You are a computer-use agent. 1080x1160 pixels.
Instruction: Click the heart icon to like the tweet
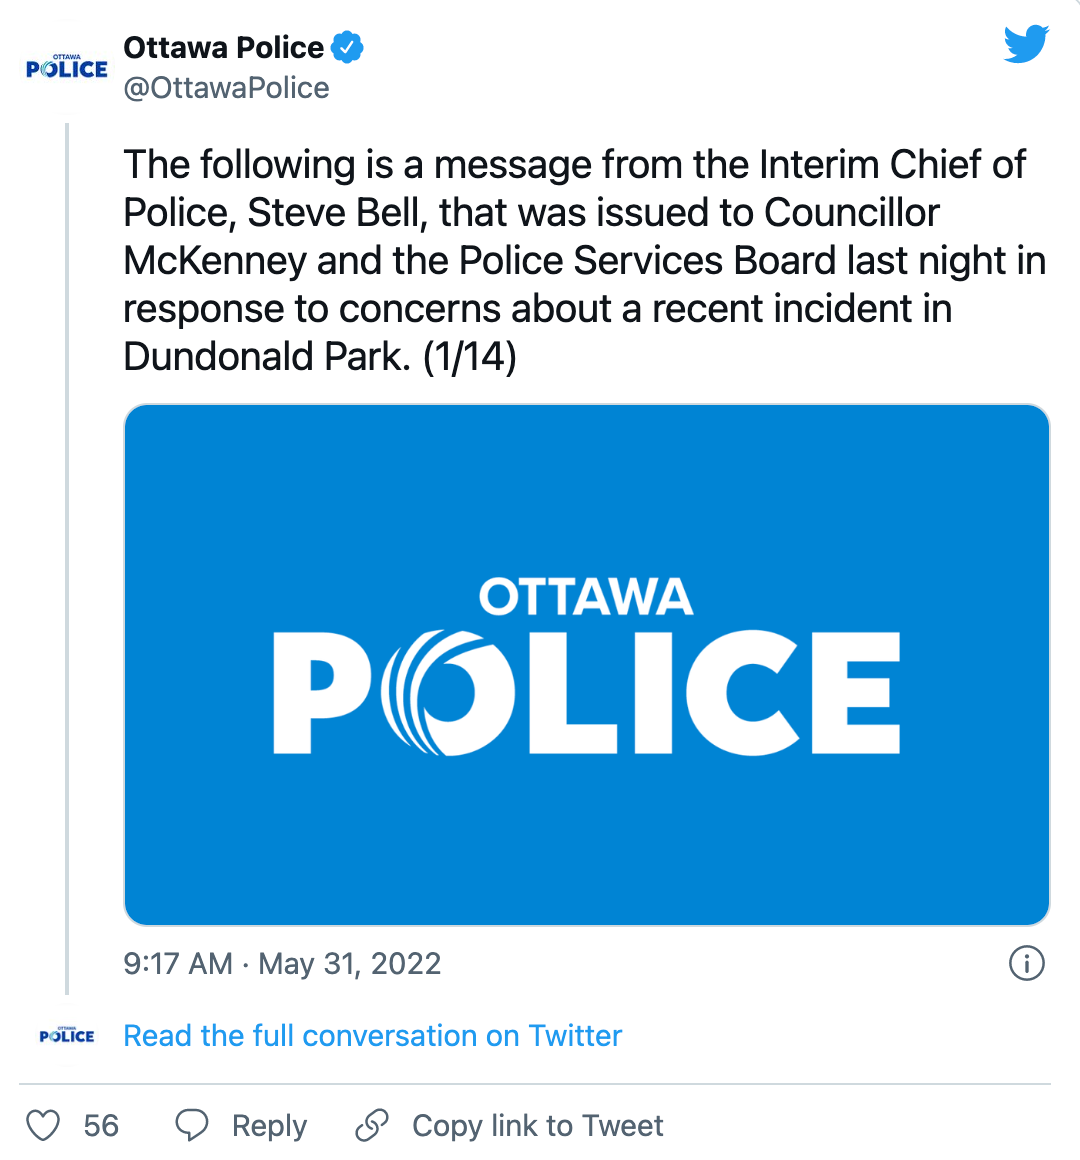click(x=43, y=1125)
